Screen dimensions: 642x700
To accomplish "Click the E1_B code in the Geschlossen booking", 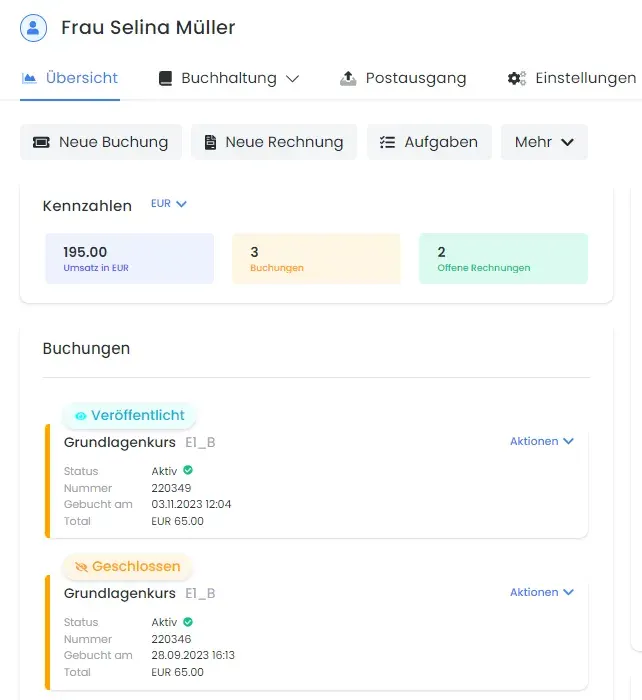I will (x=200, y=593).
